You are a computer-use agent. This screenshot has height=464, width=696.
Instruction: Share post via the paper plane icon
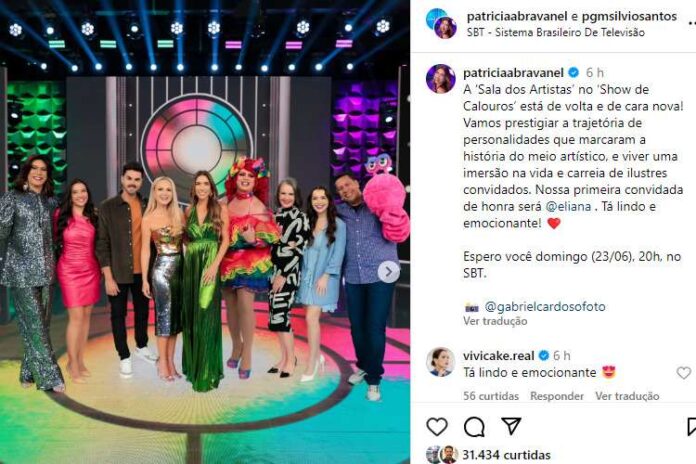(511, 426)
